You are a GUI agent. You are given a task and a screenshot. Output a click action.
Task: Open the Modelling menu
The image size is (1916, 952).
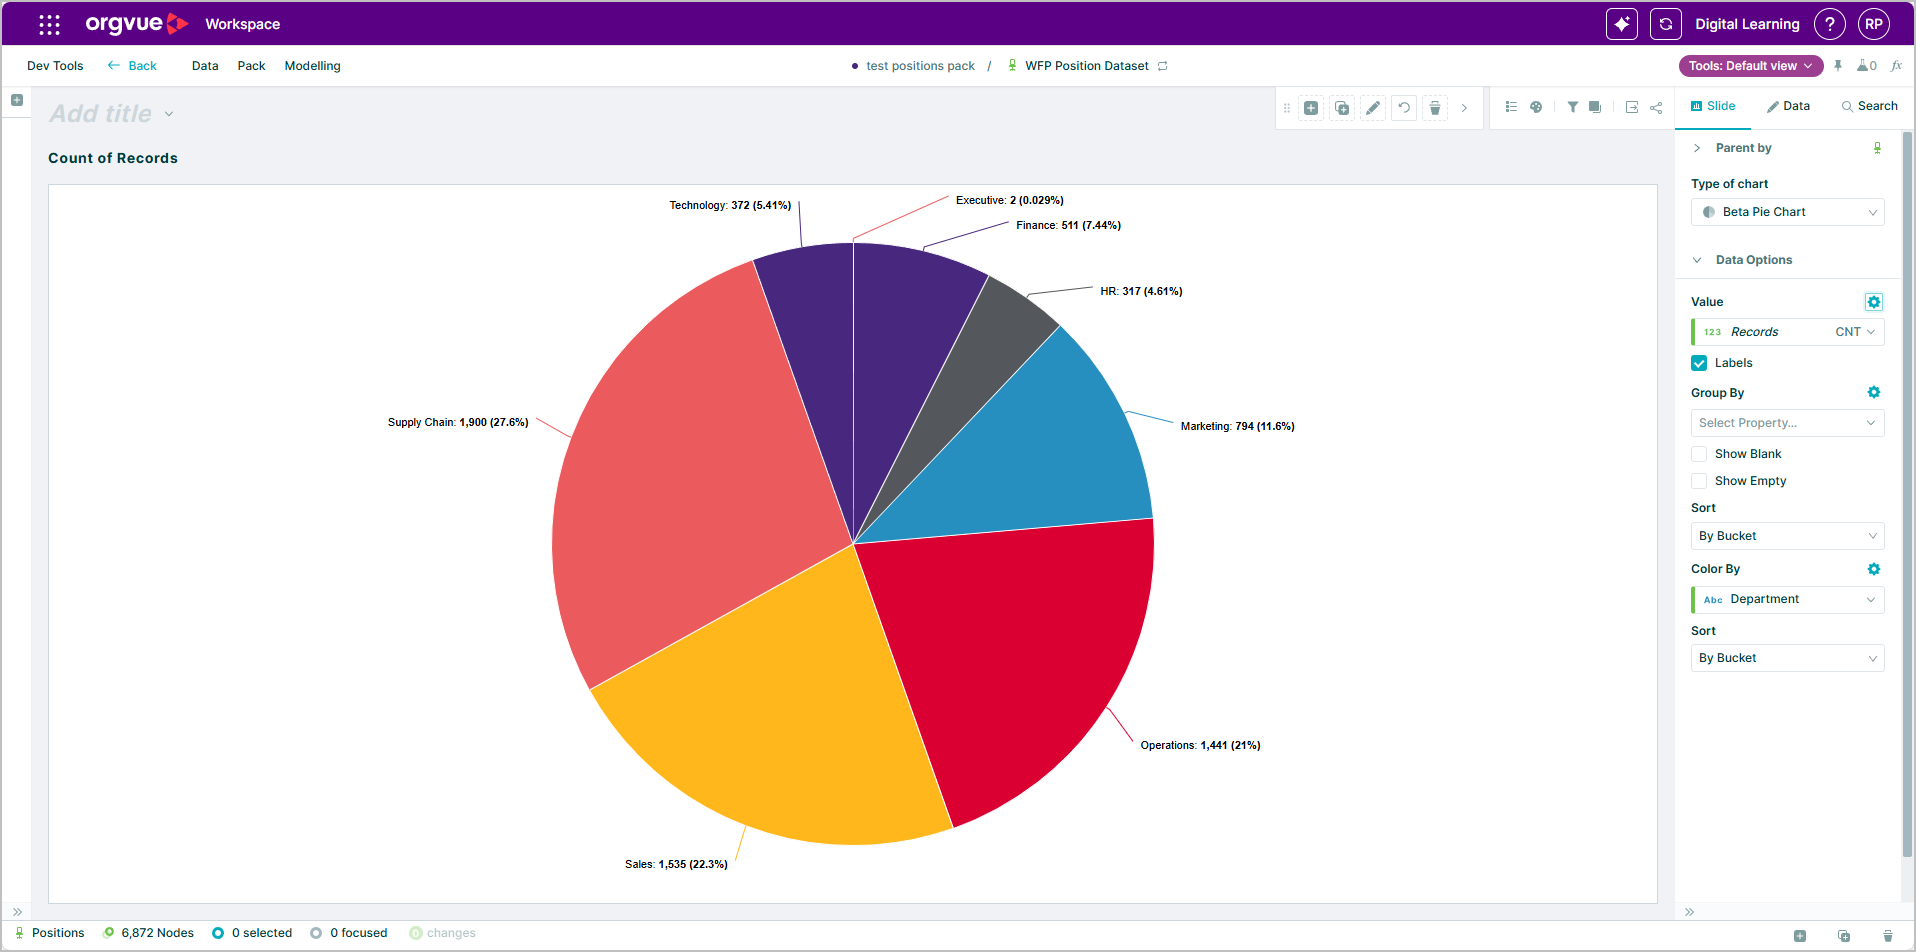tap(312, 66)
